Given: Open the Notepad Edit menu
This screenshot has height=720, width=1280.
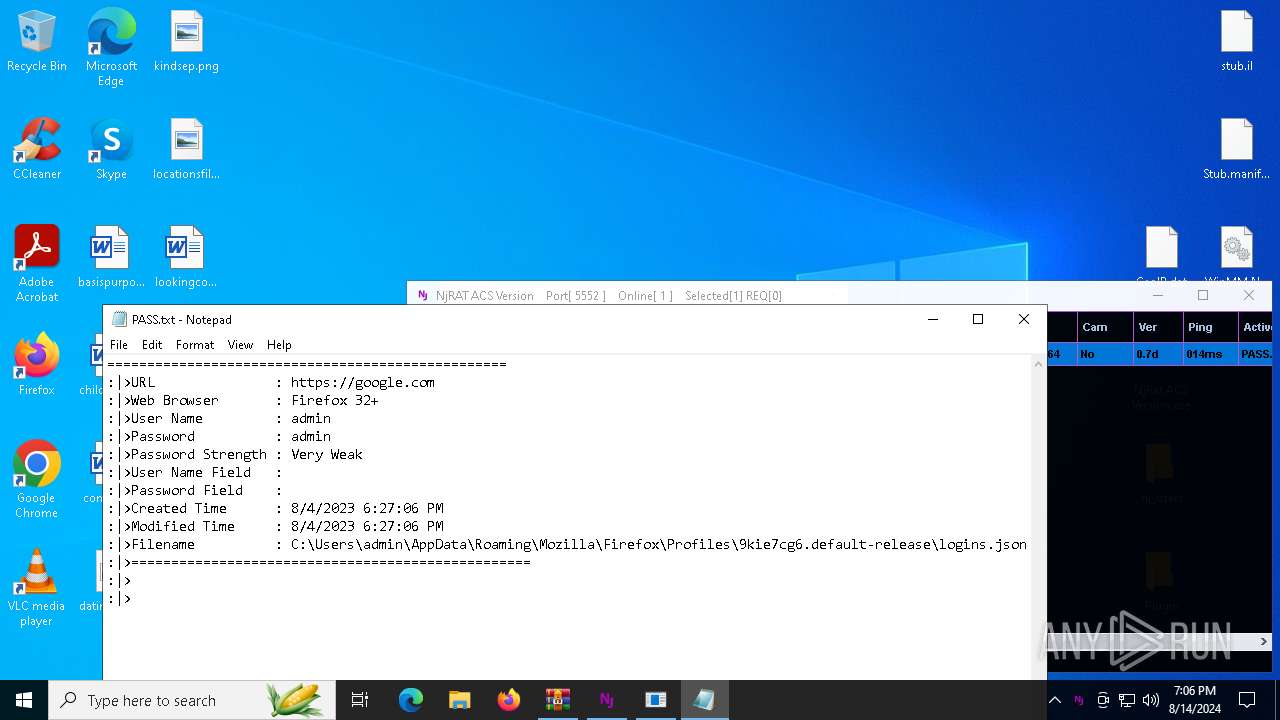Looking at the screenshot, I should click(x=152, y=344).
